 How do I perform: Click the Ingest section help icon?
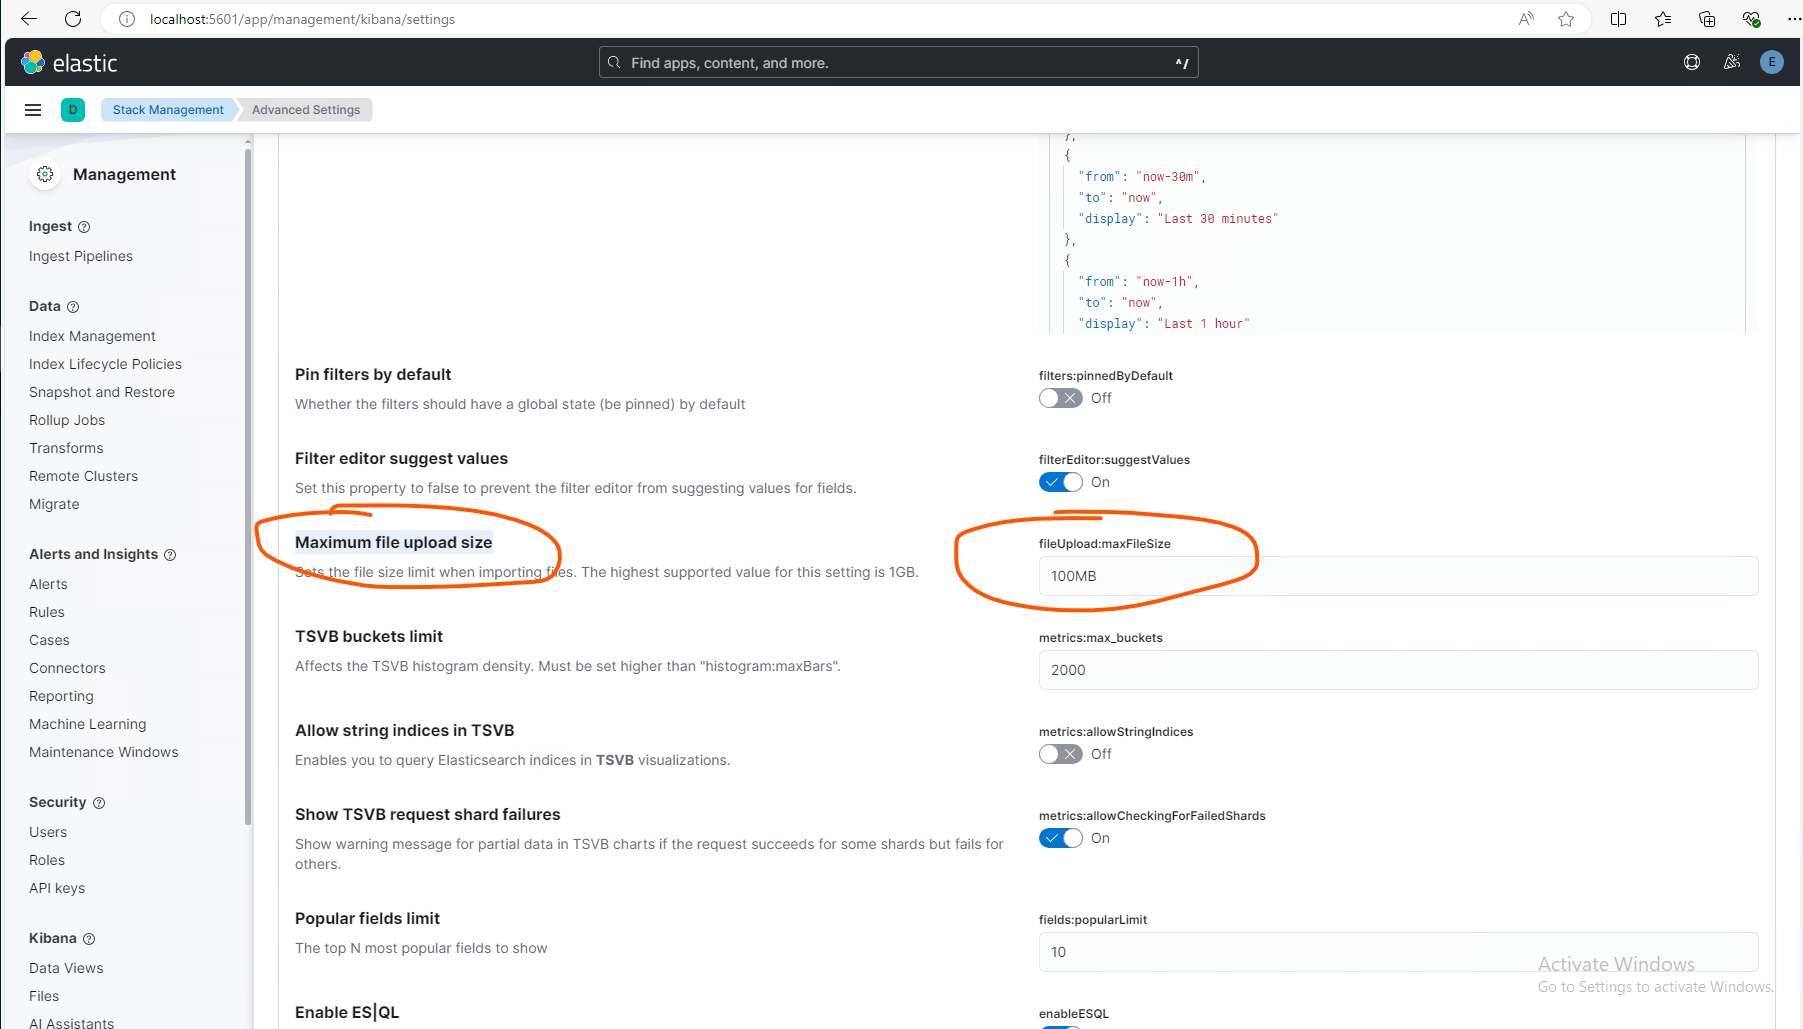(x=84, y=227)
